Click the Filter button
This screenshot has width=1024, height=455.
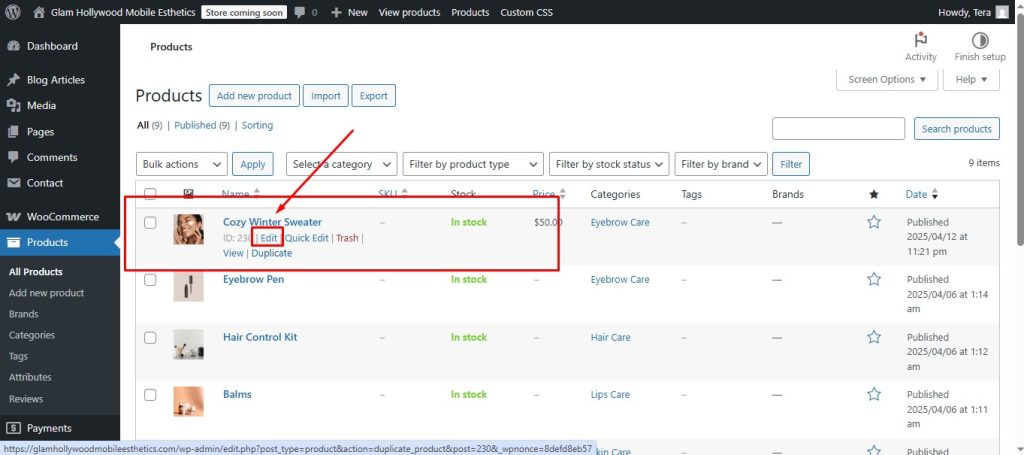(791, 165)
